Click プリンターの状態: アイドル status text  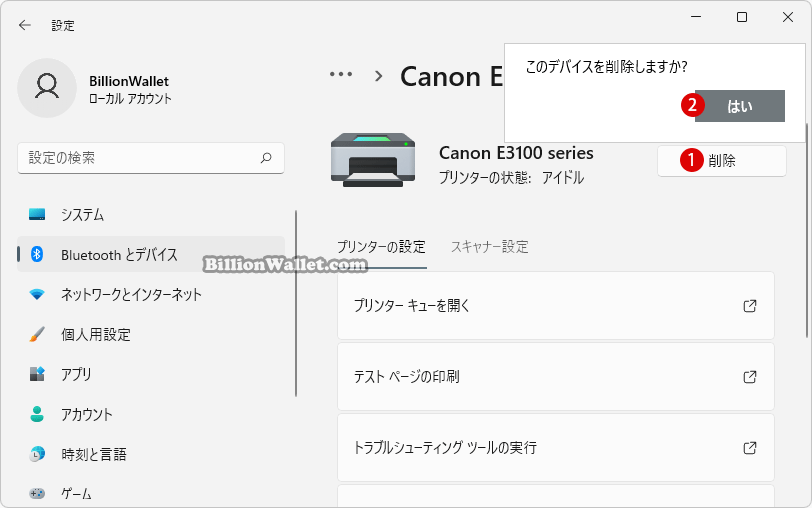tap(512, 178)
